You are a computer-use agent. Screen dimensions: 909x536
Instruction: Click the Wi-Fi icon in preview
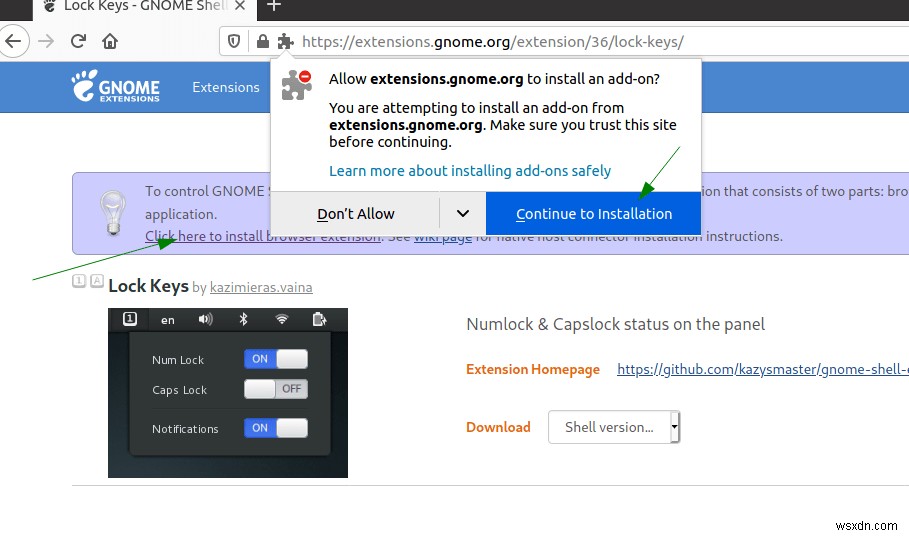(282, 319)
